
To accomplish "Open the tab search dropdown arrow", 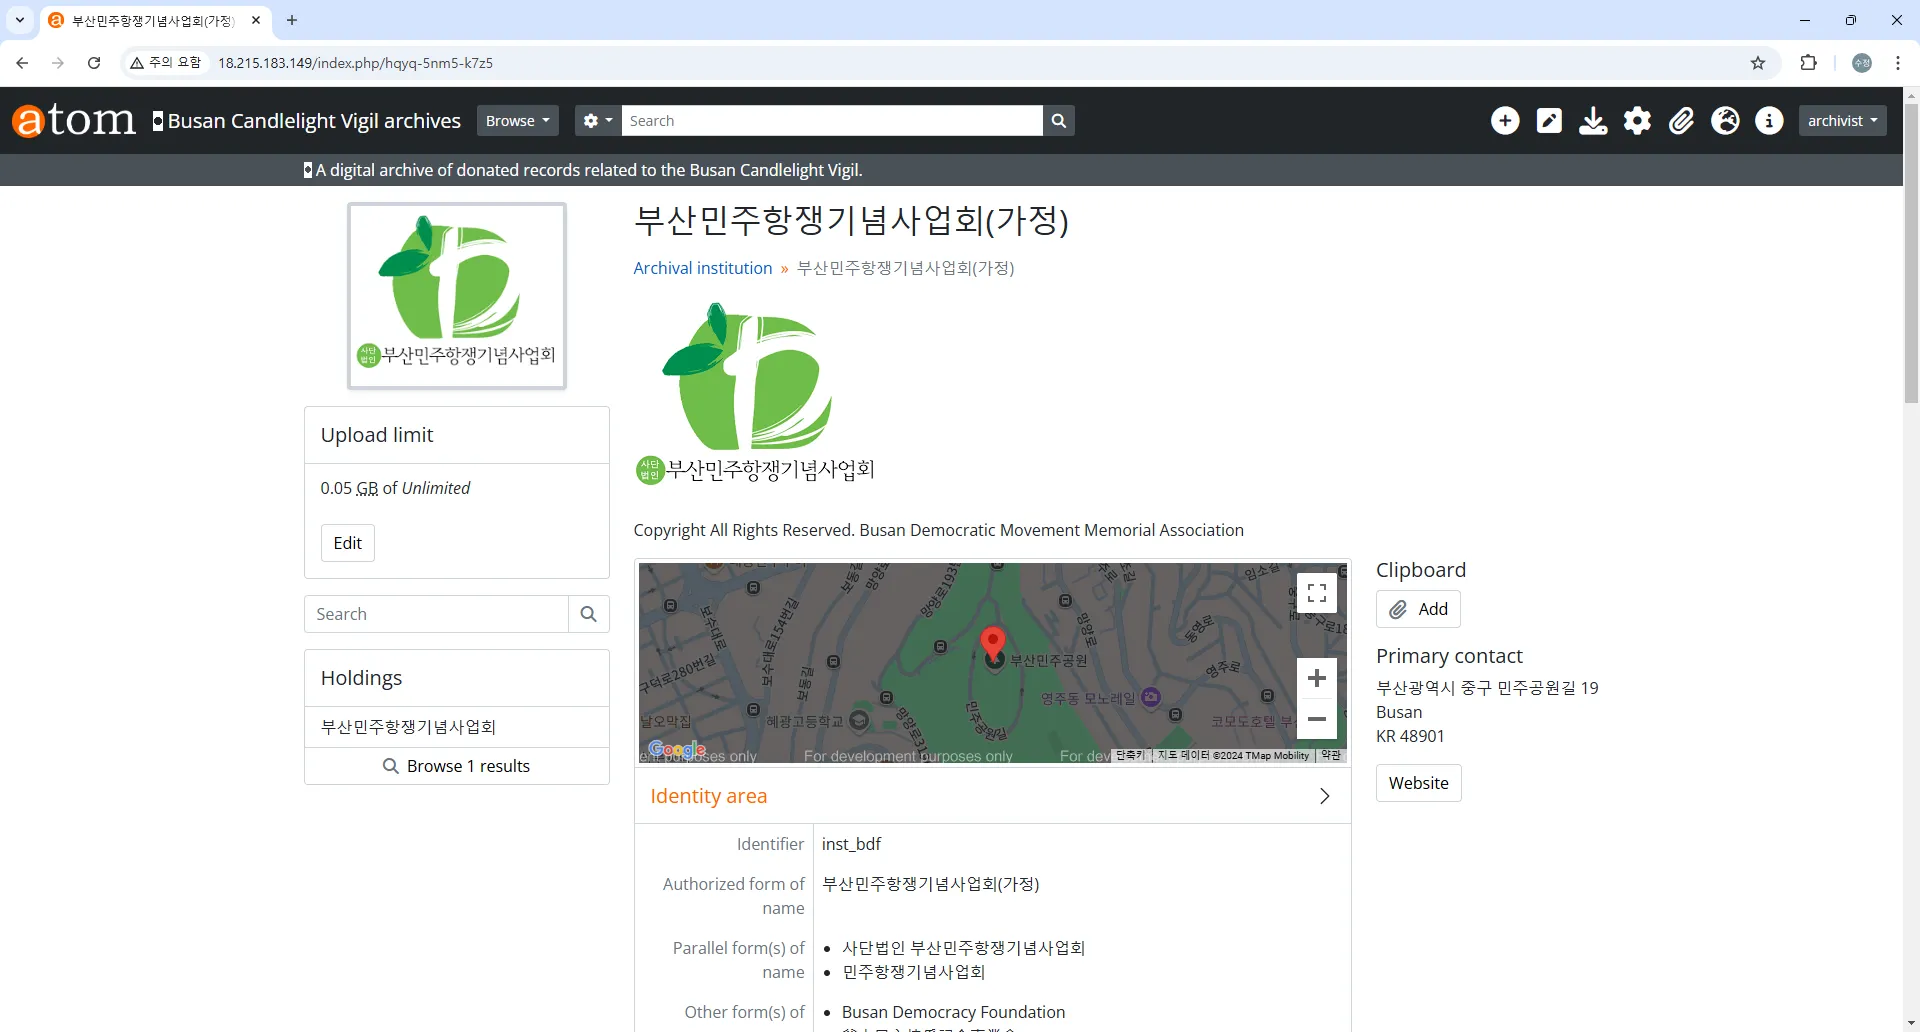I will (20, 20).
